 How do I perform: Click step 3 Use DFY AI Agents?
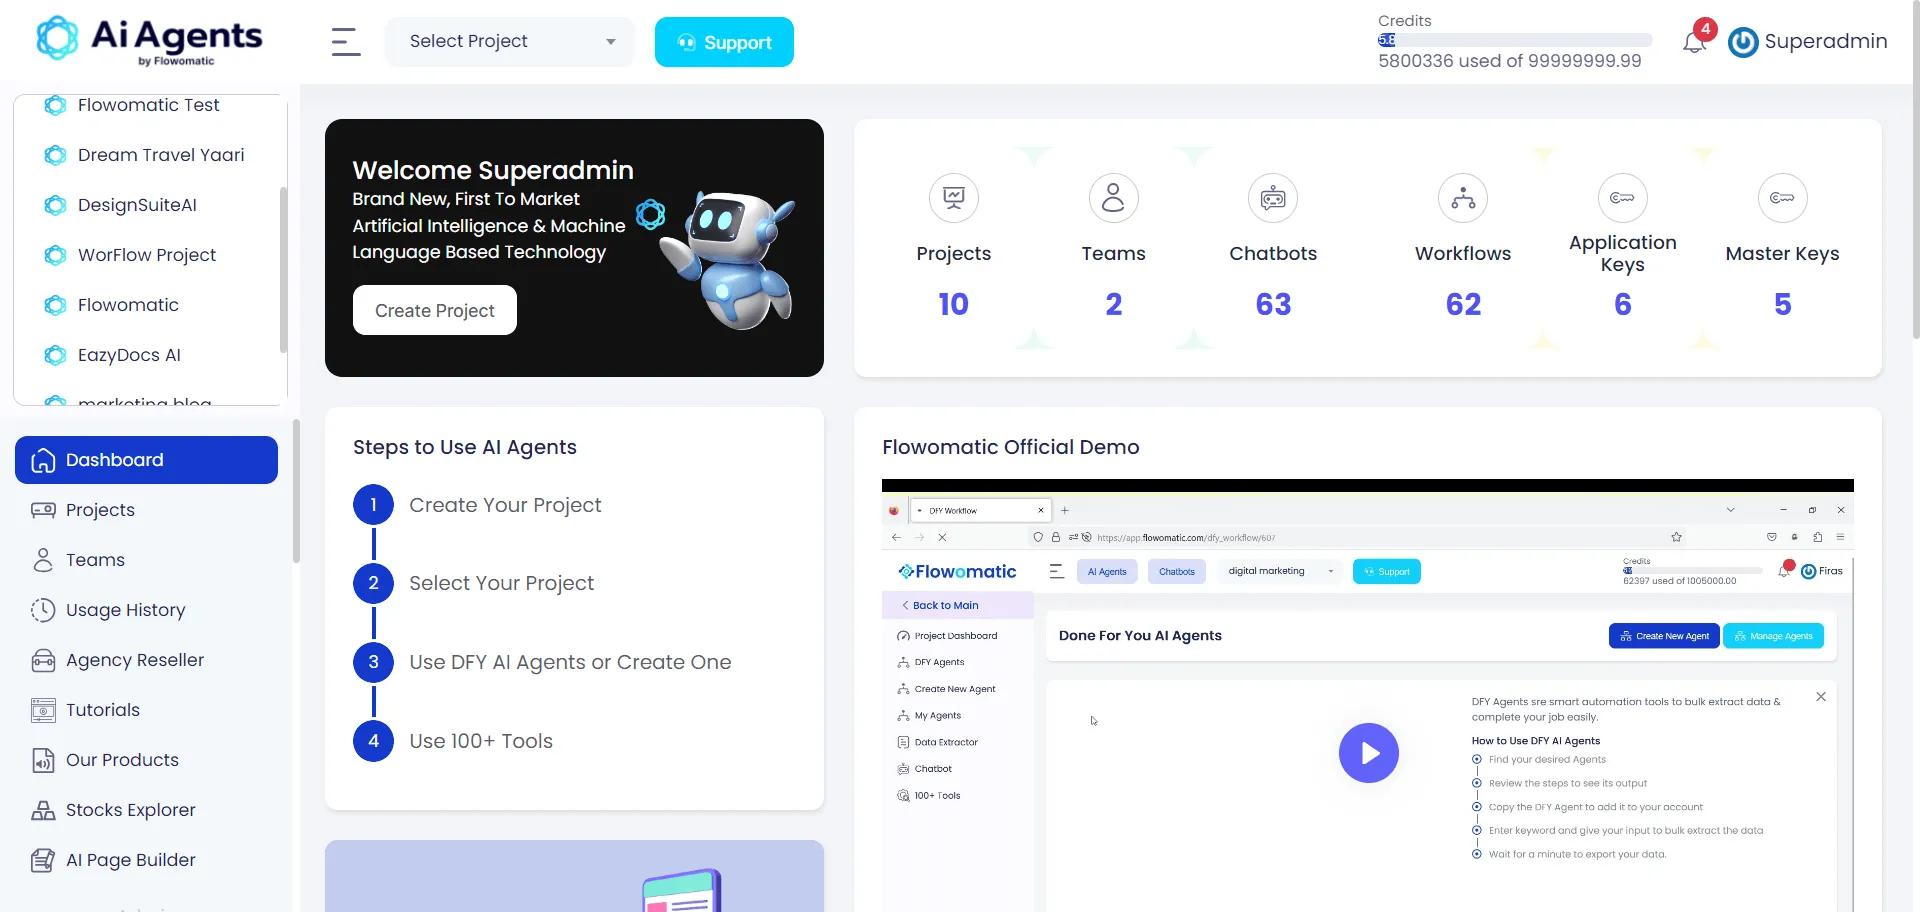click(x=570, y=662)
